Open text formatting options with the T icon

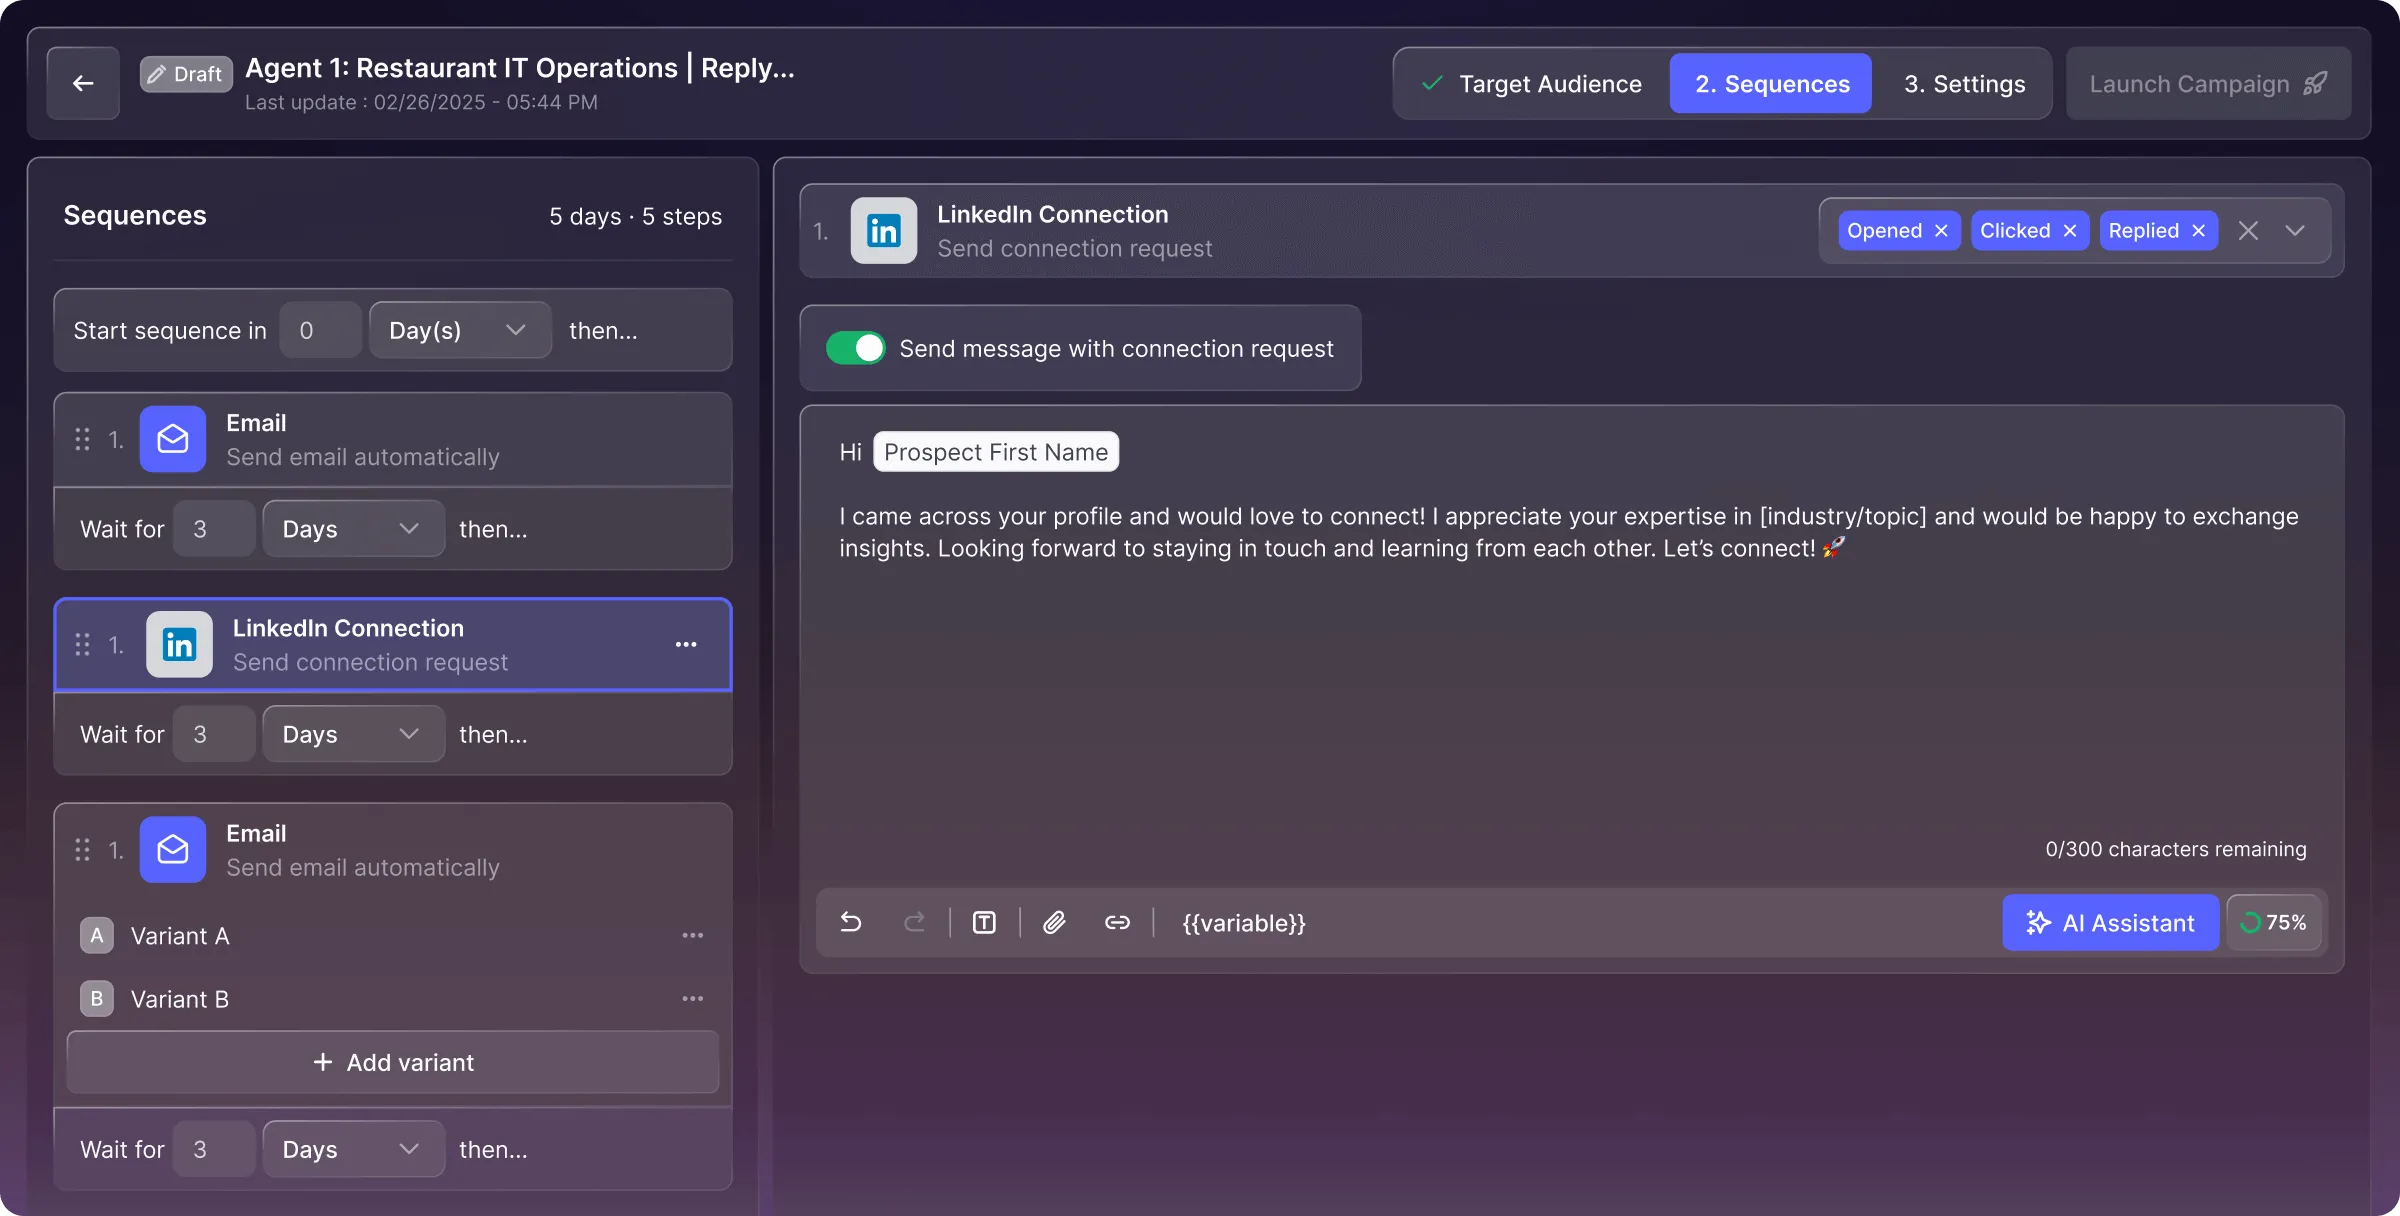[x=984, y=922]
